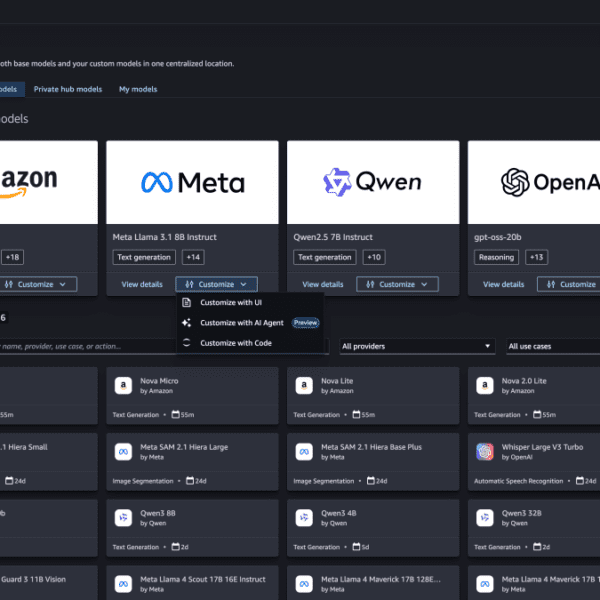600x600 pixels.
Task: Click the document icon beside Customize with UI
Action: coord(186,302)
